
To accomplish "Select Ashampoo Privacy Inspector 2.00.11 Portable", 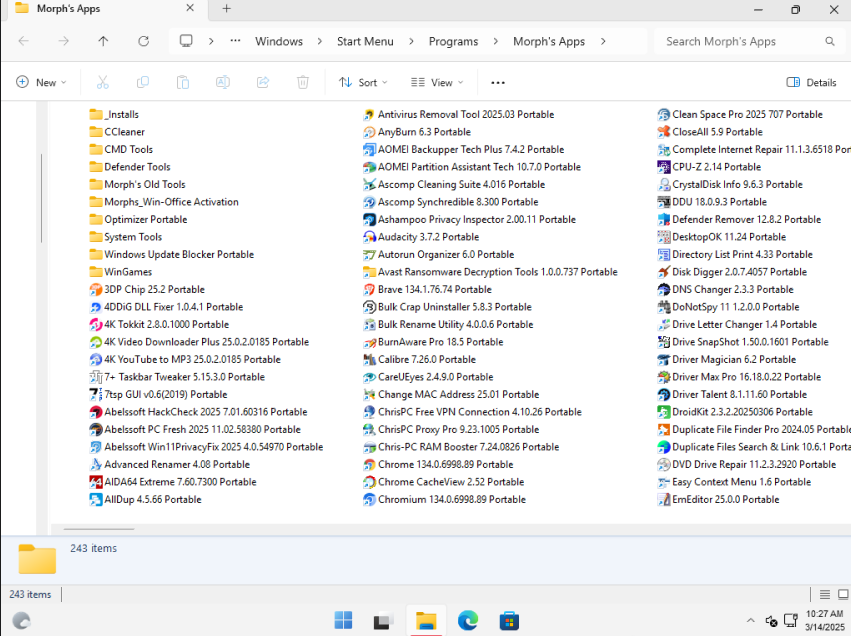I will pyautogui.click(x=470, y=220).
